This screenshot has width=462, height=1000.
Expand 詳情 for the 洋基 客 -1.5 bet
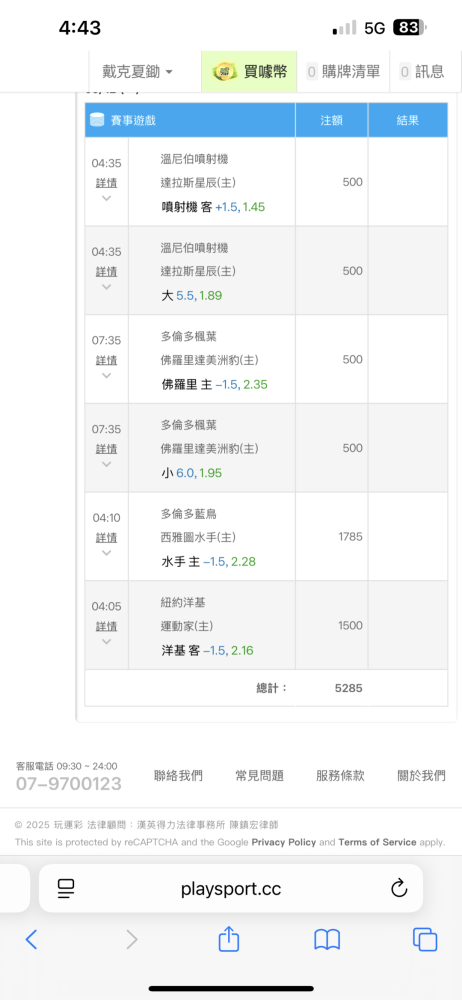(107, 626)
